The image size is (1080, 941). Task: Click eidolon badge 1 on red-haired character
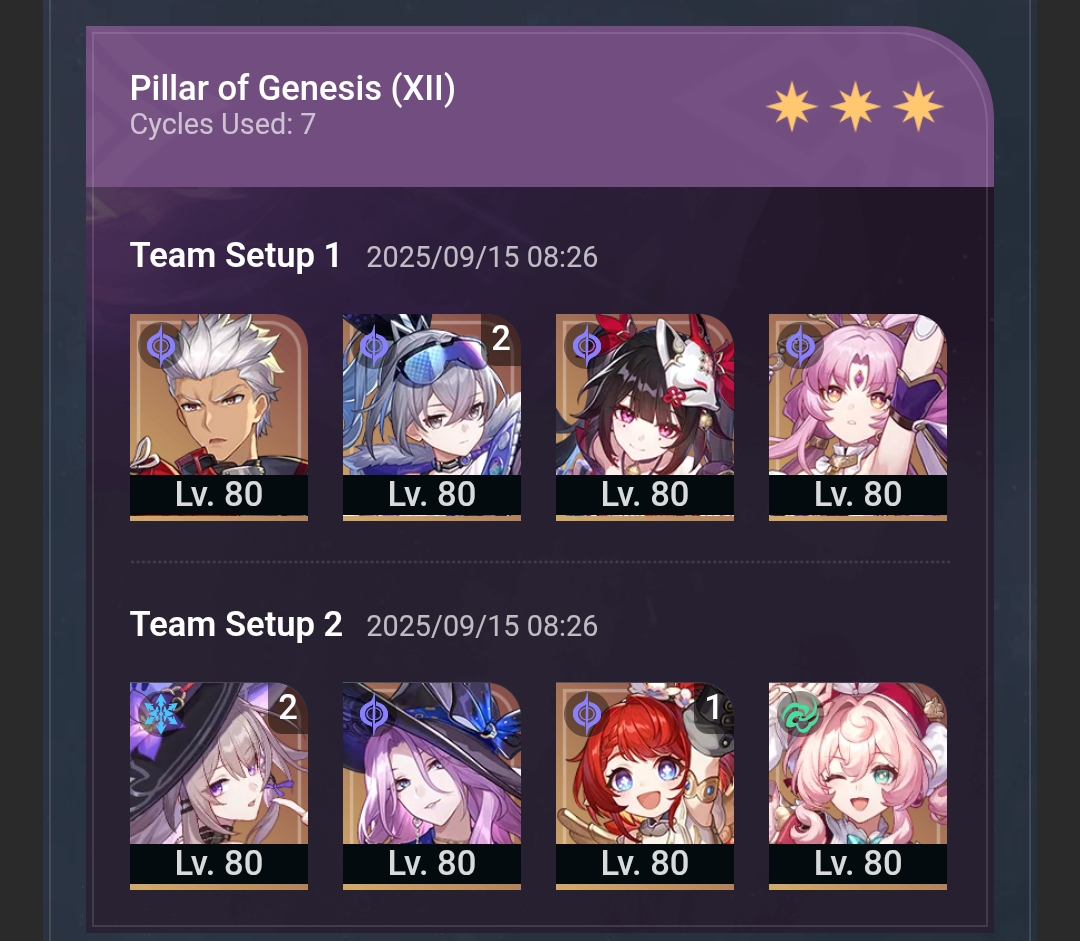[x=714, y=707]
